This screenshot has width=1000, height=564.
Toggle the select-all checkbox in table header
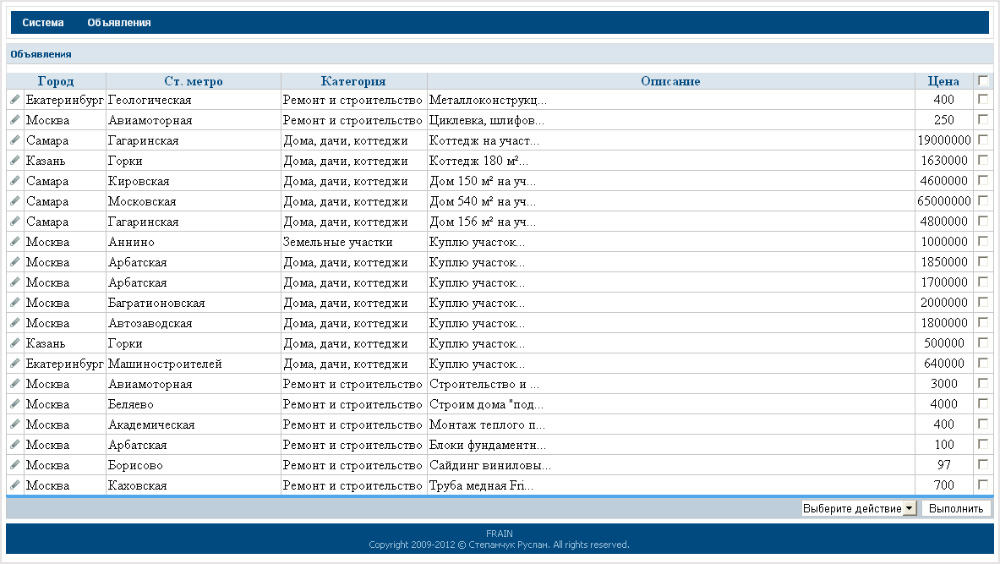click(983, 81)
